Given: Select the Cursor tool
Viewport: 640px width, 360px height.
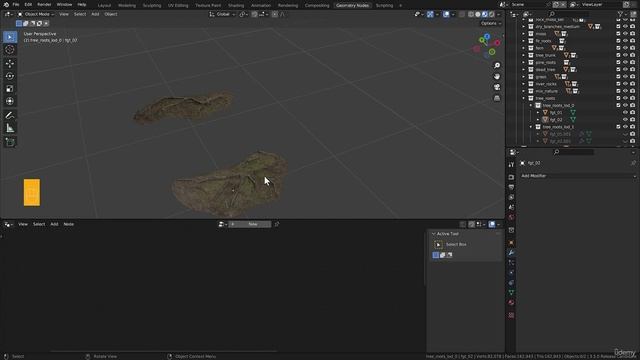Looking at the screenshot, I should pos(10,50).
